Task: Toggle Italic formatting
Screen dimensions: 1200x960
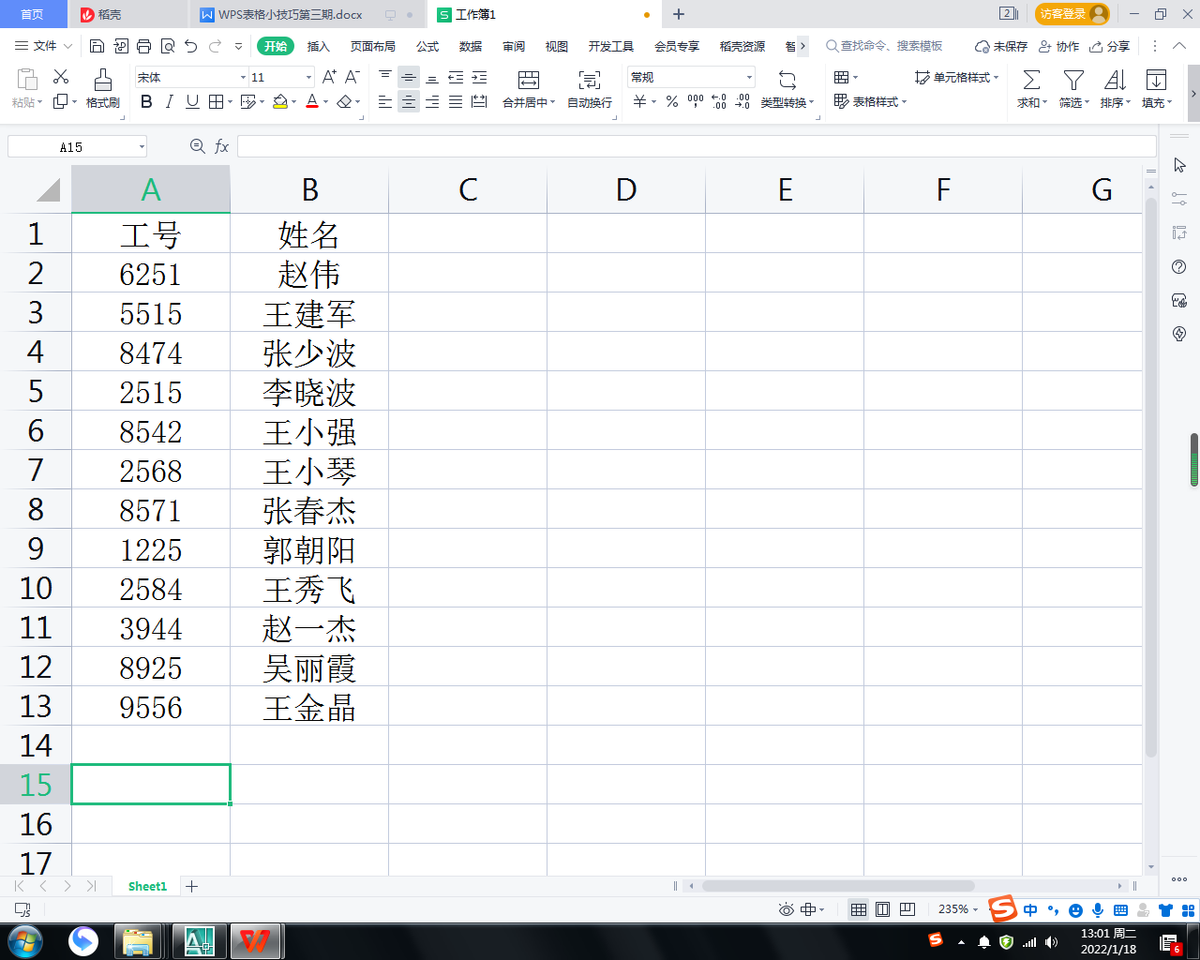Action: pyautogui.click(x=169, y=101)
